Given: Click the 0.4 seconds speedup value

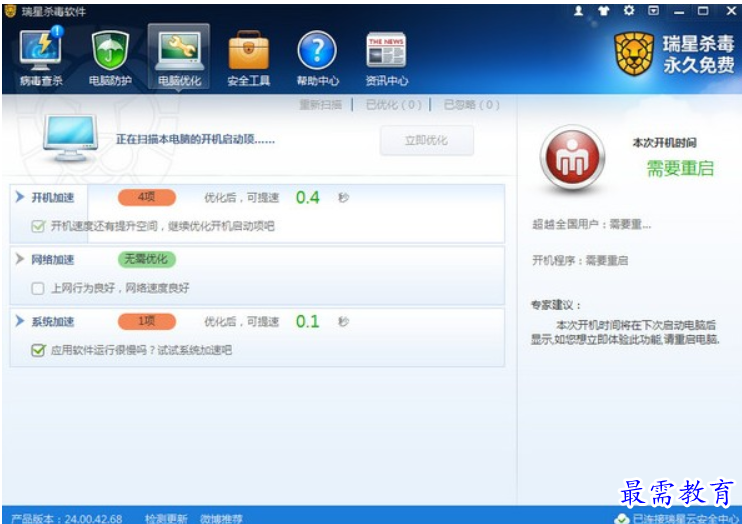Looking at the screenshot, I should coord(308,197).
